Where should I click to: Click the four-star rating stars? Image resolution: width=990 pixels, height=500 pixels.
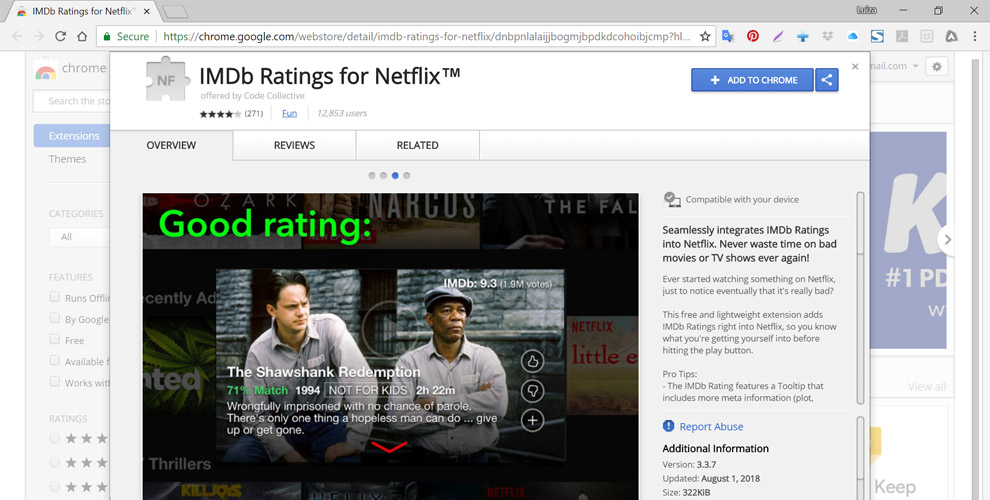(220, 114)
